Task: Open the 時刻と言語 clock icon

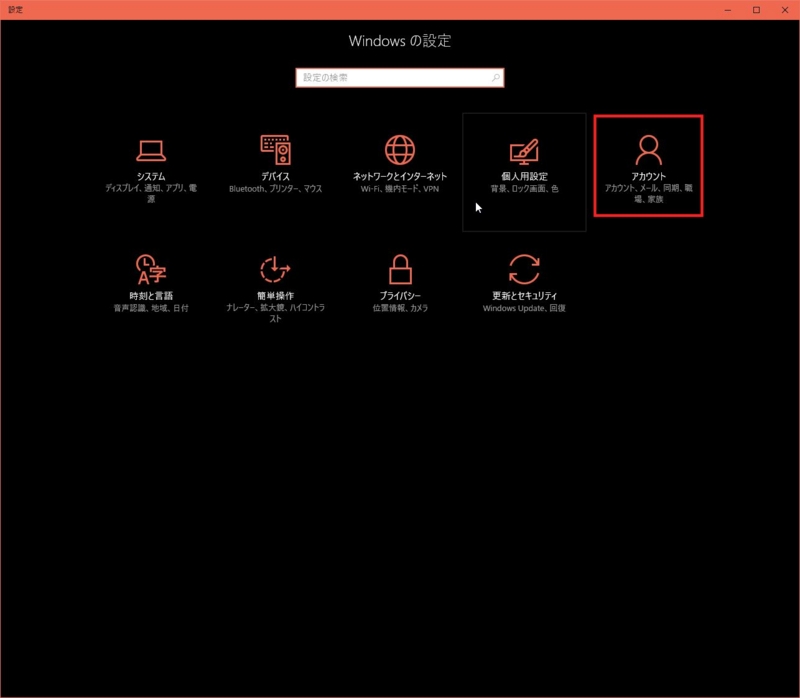Action: pyautogui.click(x=151, y=269)
